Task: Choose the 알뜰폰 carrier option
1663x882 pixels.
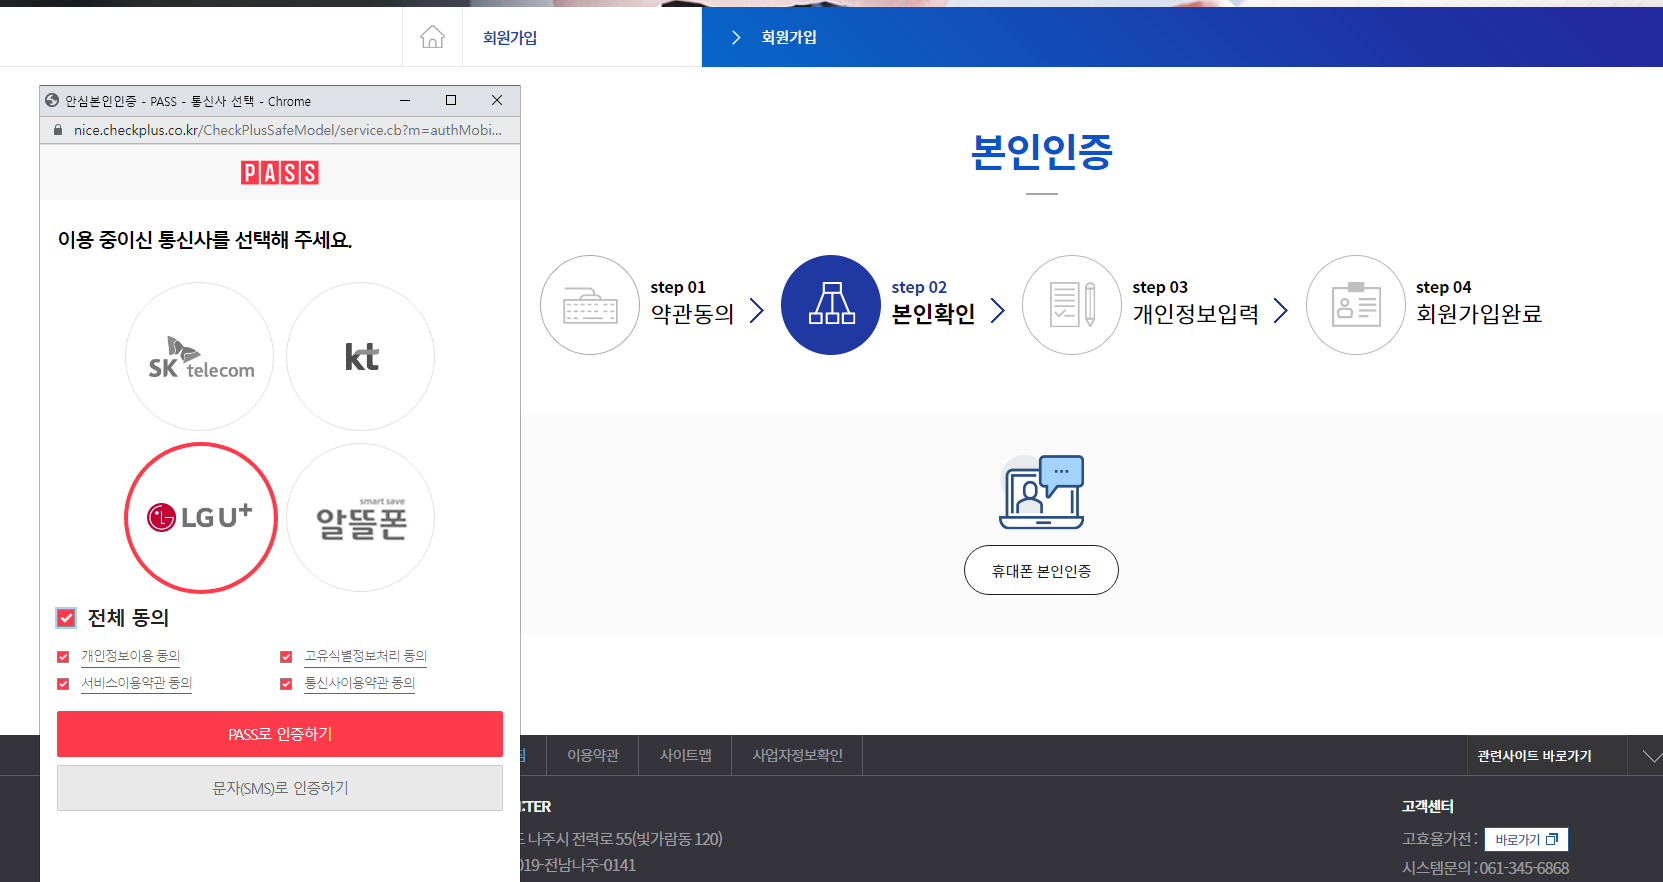Action: pyautogui.click(x=361, y=518)
